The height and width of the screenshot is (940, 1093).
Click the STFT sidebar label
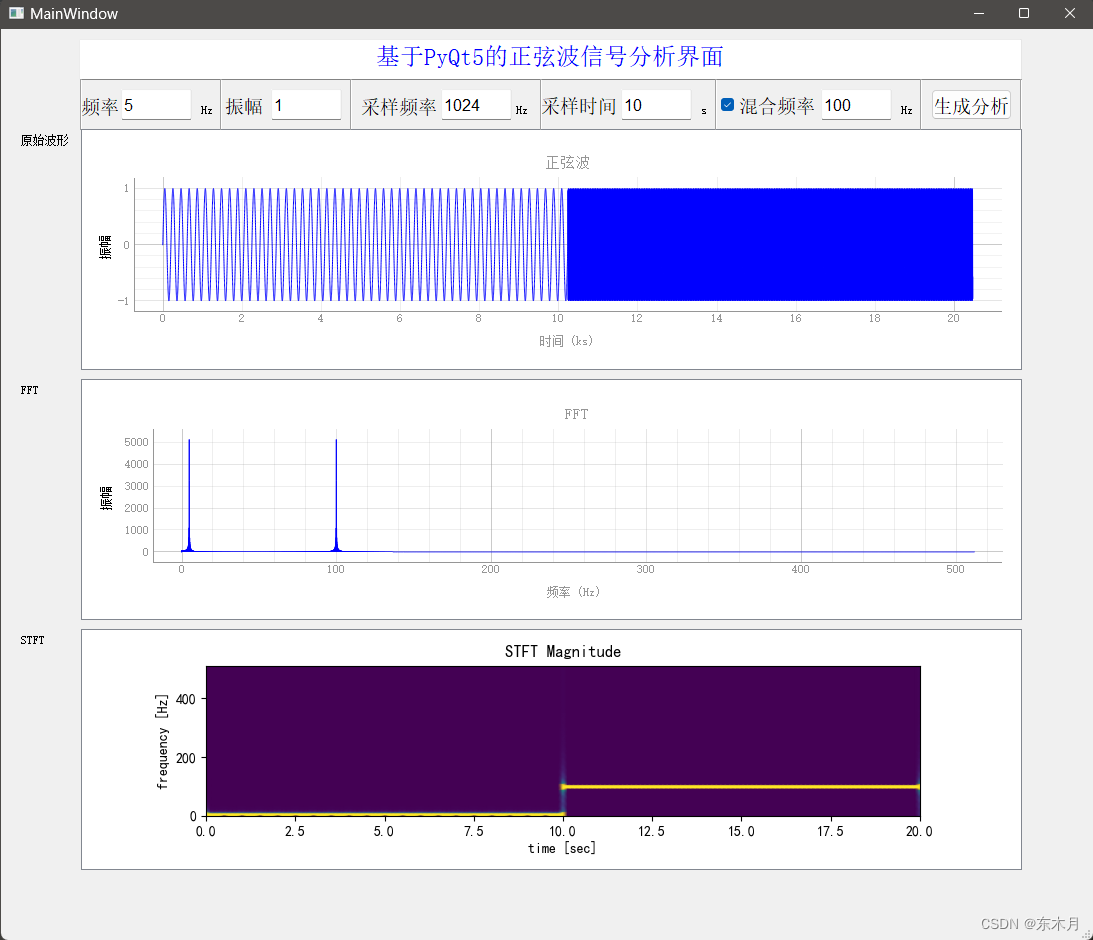32,640
